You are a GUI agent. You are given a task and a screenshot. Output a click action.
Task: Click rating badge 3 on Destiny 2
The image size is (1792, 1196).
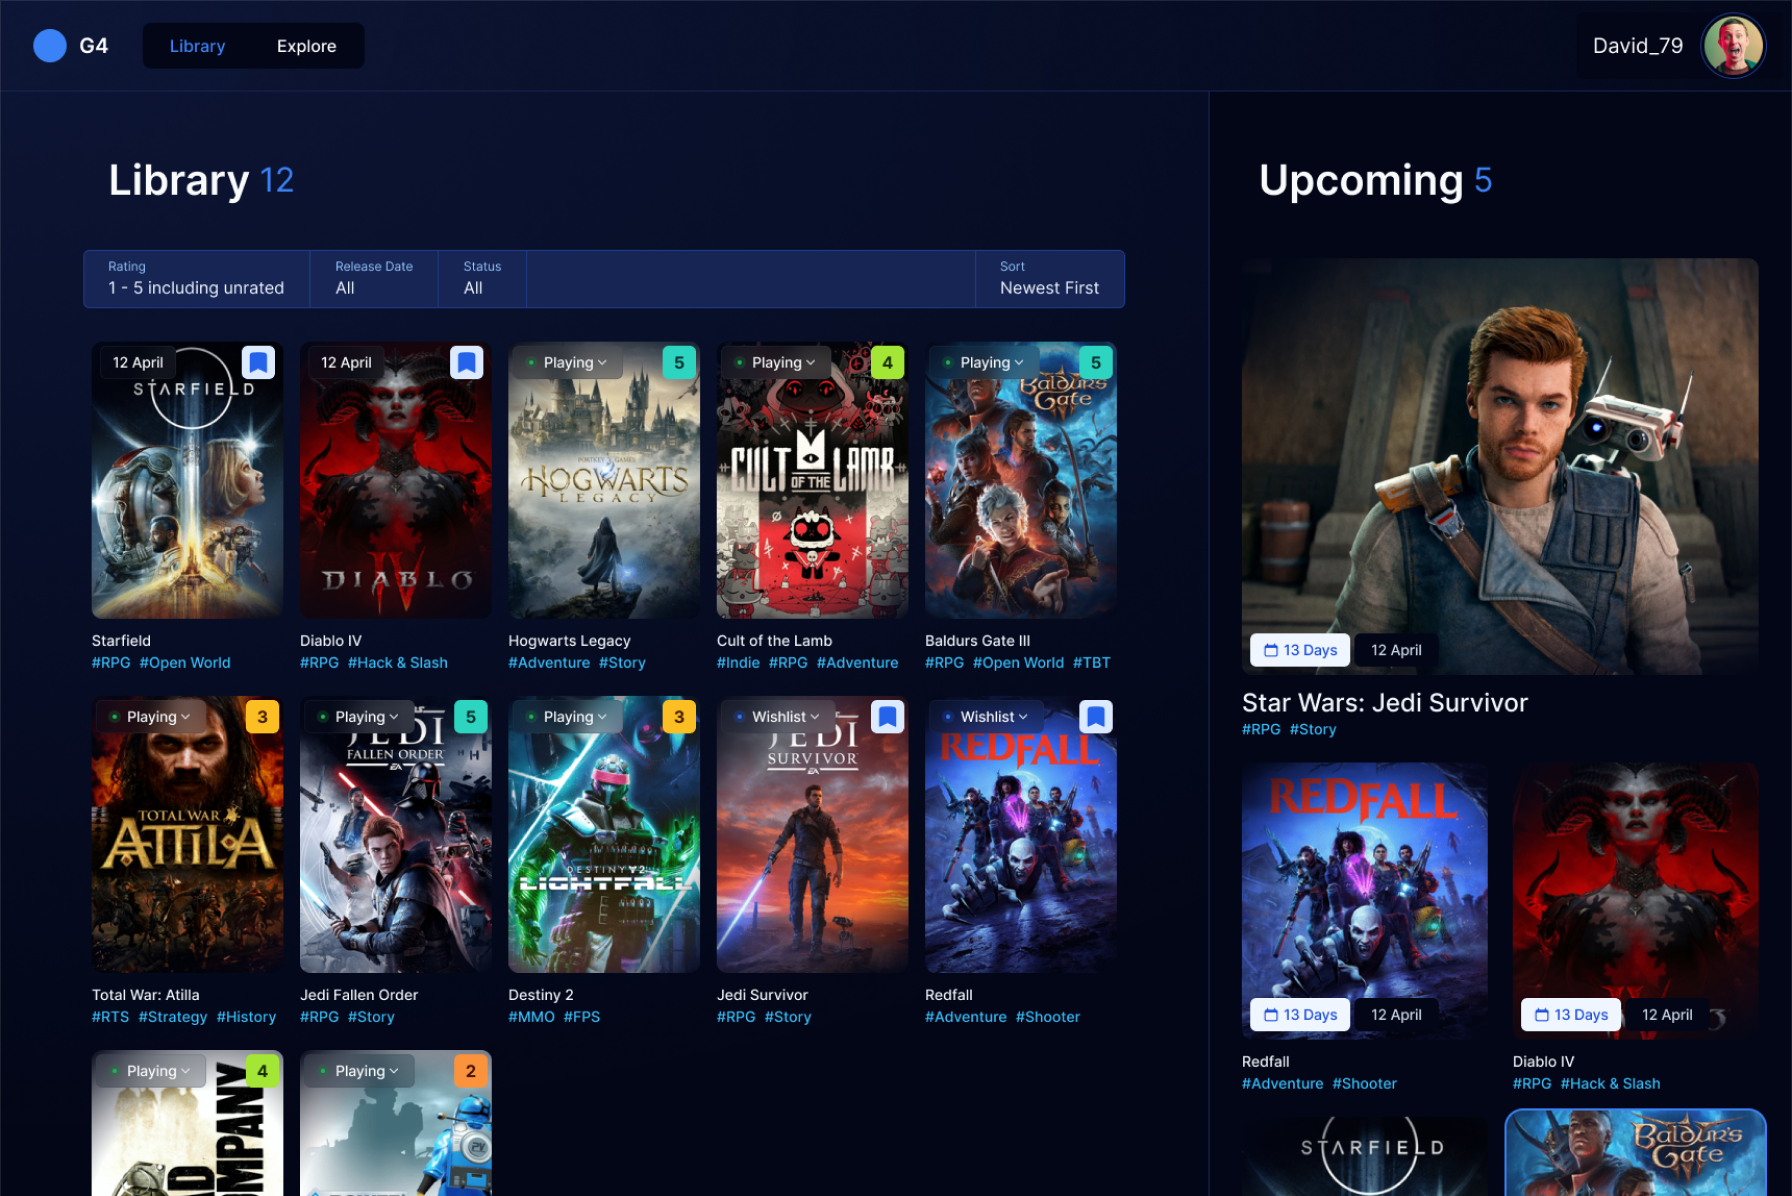pos(679,716)
